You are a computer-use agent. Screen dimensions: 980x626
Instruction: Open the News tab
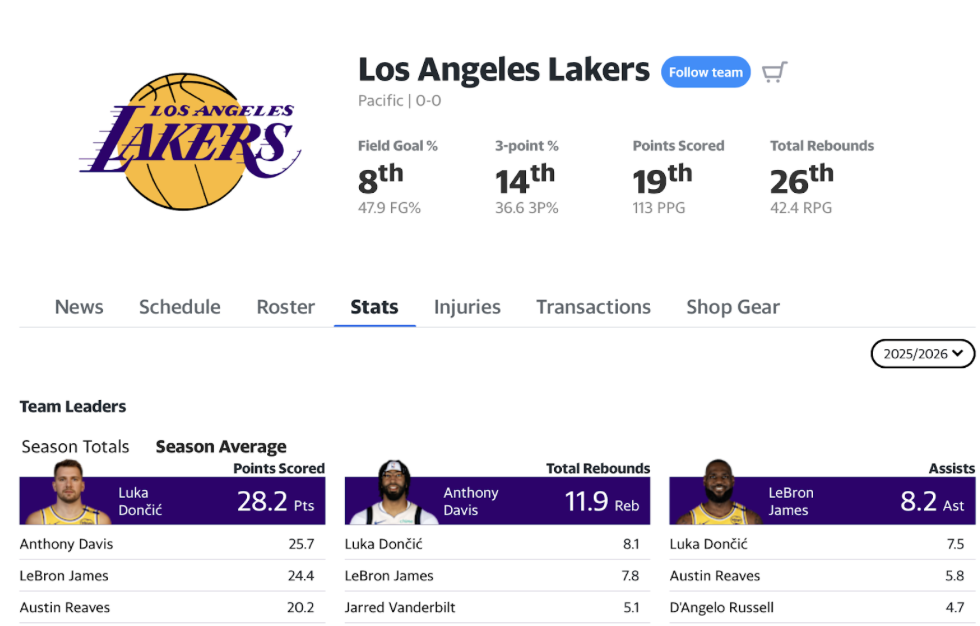tap(79, 307)
